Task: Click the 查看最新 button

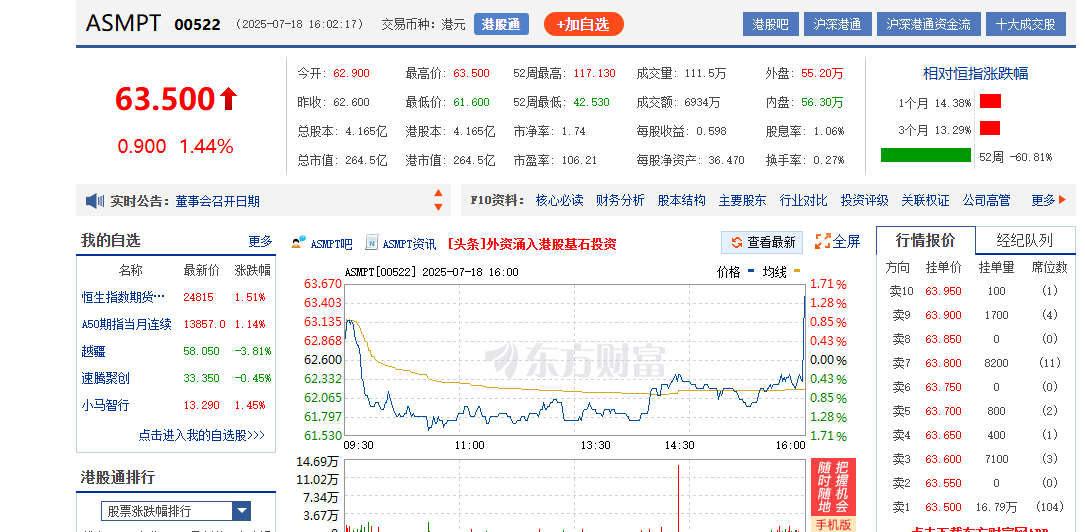Action: click(x=762, y=242)
